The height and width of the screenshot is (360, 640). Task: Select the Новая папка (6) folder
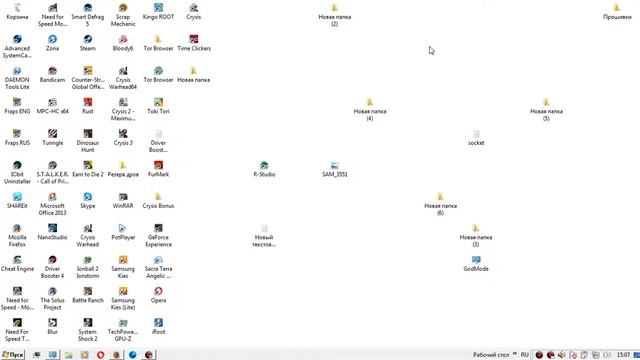click(x=440, y=204)
